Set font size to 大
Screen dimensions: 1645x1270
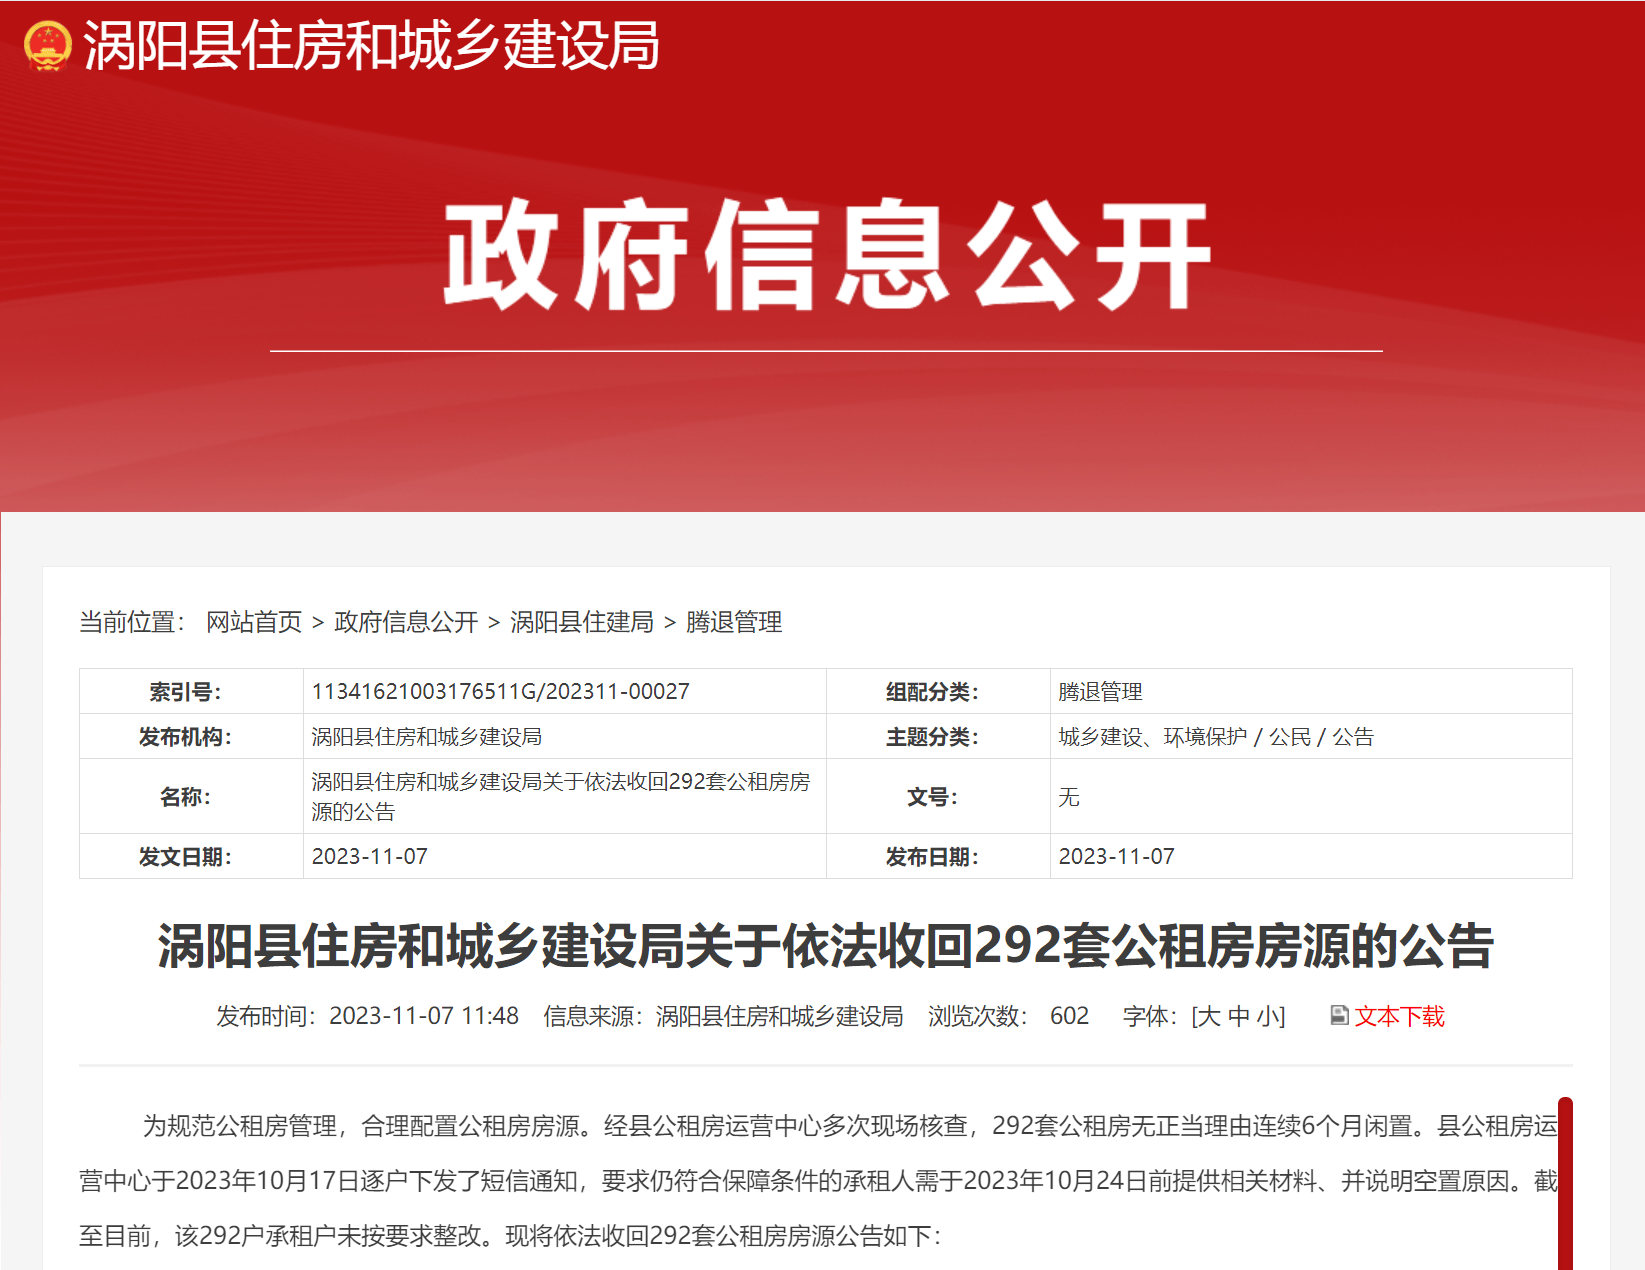[x=1209, y=1016]
